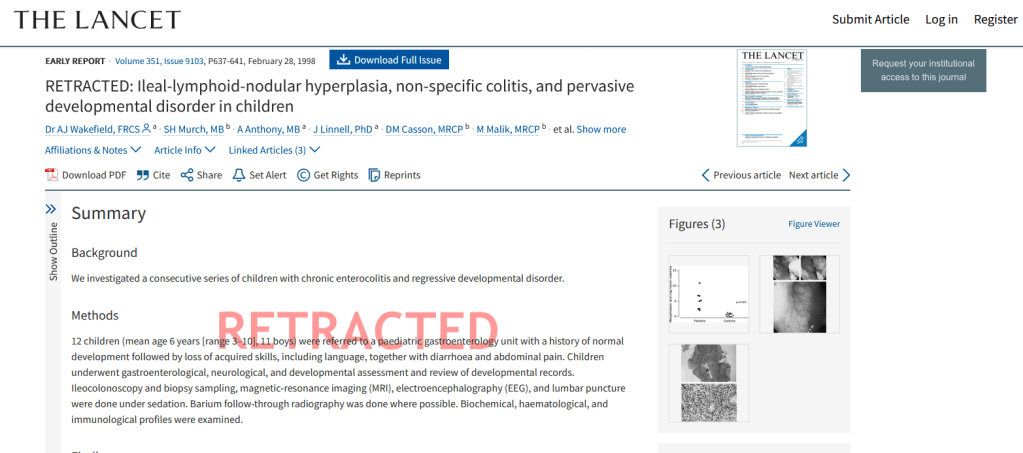Click the Share icon
Viewport: 1023px width, 453px height.
coord(187,175)
